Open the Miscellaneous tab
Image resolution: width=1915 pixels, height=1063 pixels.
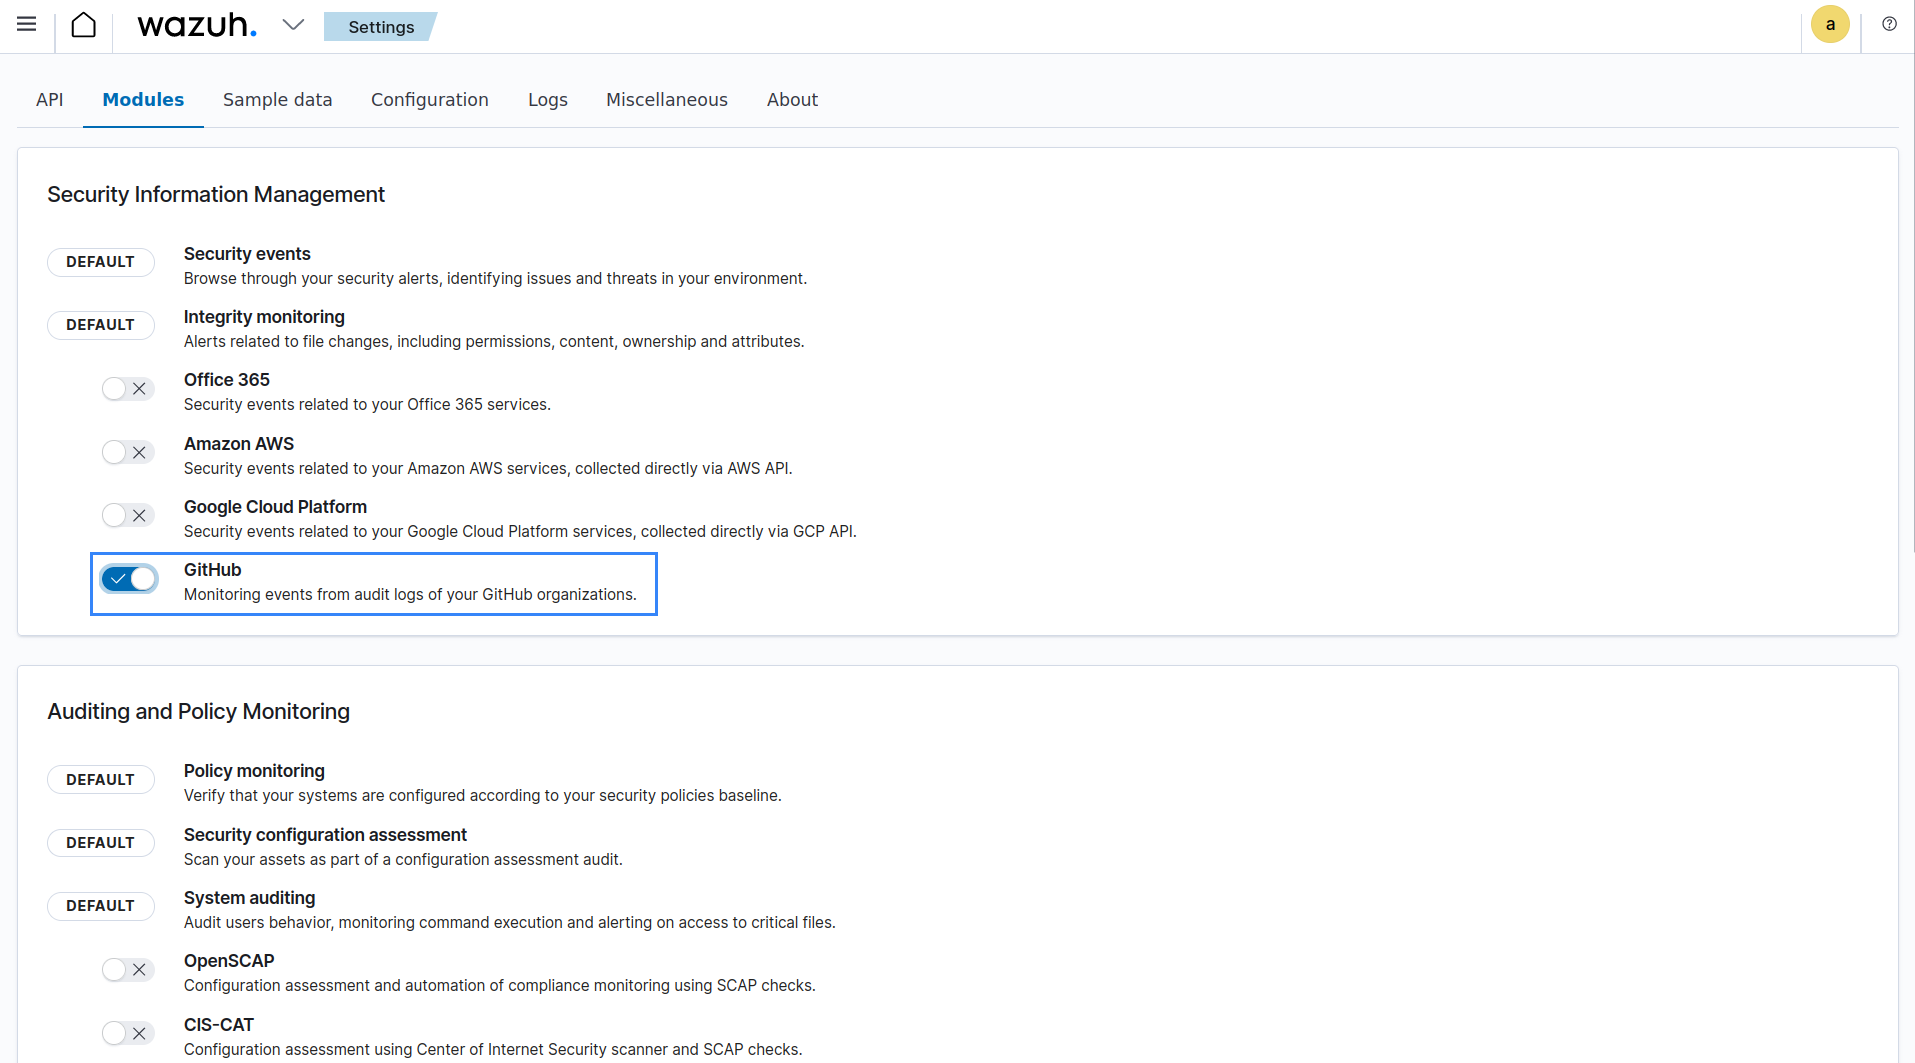(667, 100)
